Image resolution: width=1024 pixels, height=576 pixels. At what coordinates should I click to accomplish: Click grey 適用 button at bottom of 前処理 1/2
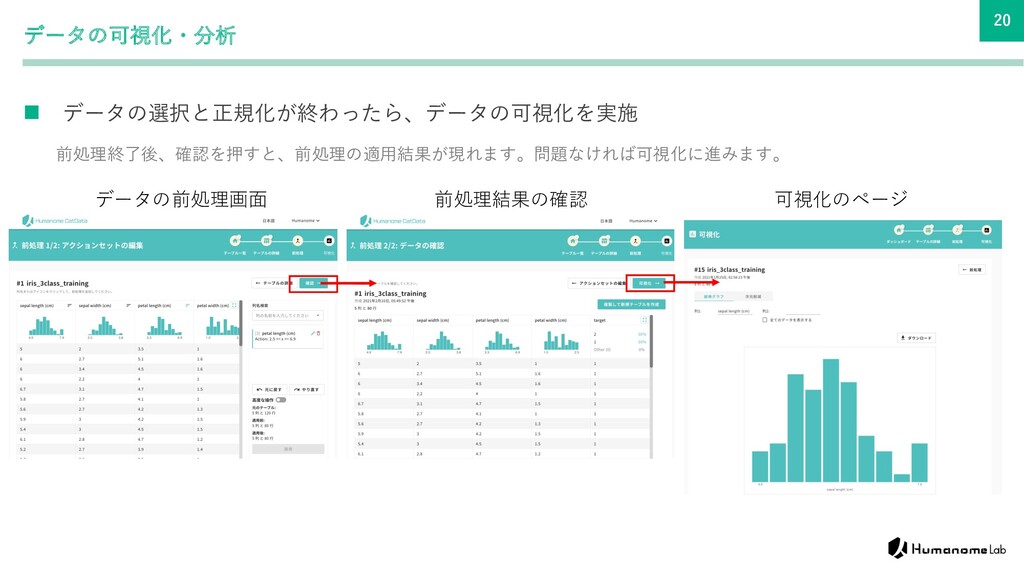(x=288, y=449)
